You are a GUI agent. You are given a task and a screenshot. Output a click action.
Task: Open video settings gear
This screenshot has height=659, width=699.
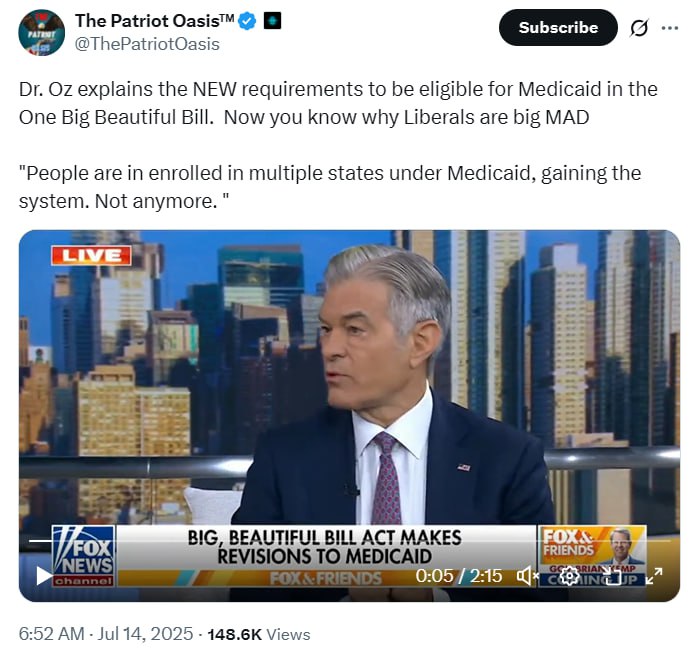click(x=569, y=576)
